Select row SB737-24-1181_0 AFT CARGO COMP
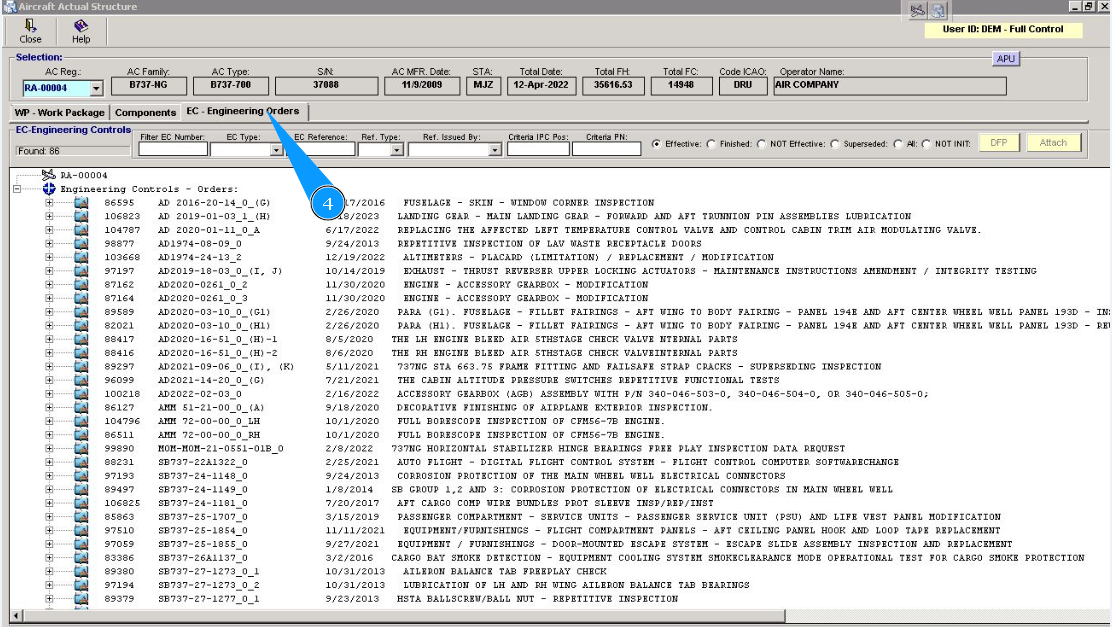The width and height of the screenshot is (1112, 633). tap(409, 503)
